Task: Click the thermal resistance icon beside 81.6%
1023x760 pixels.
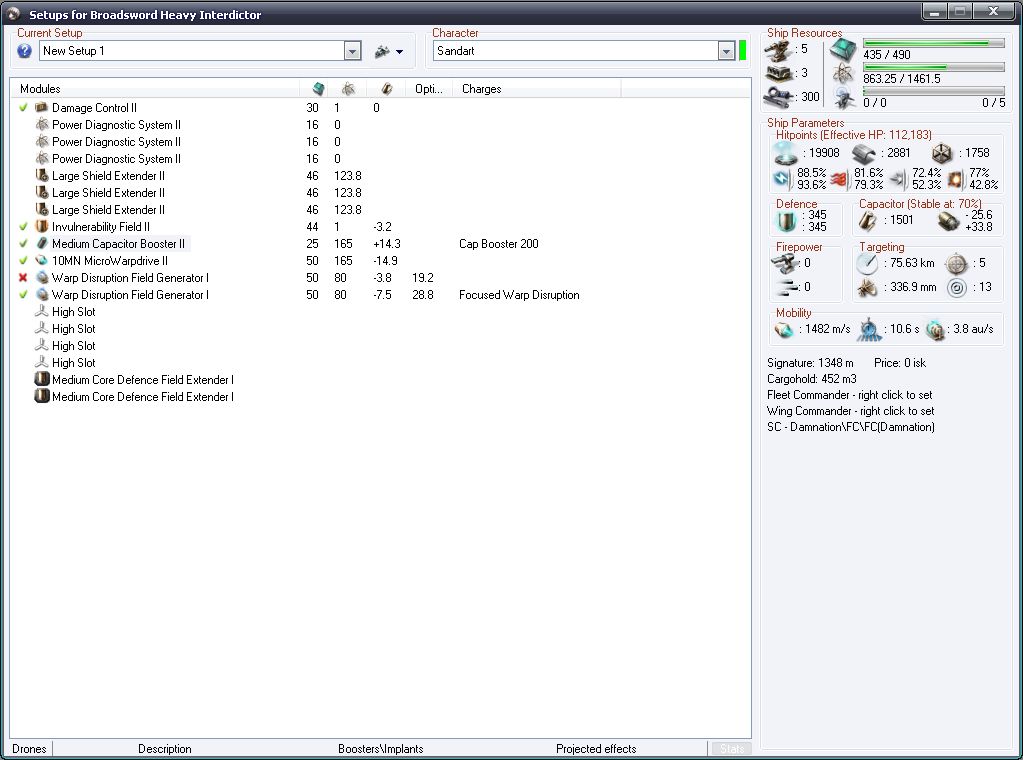Action: click(x=840, y=179)
